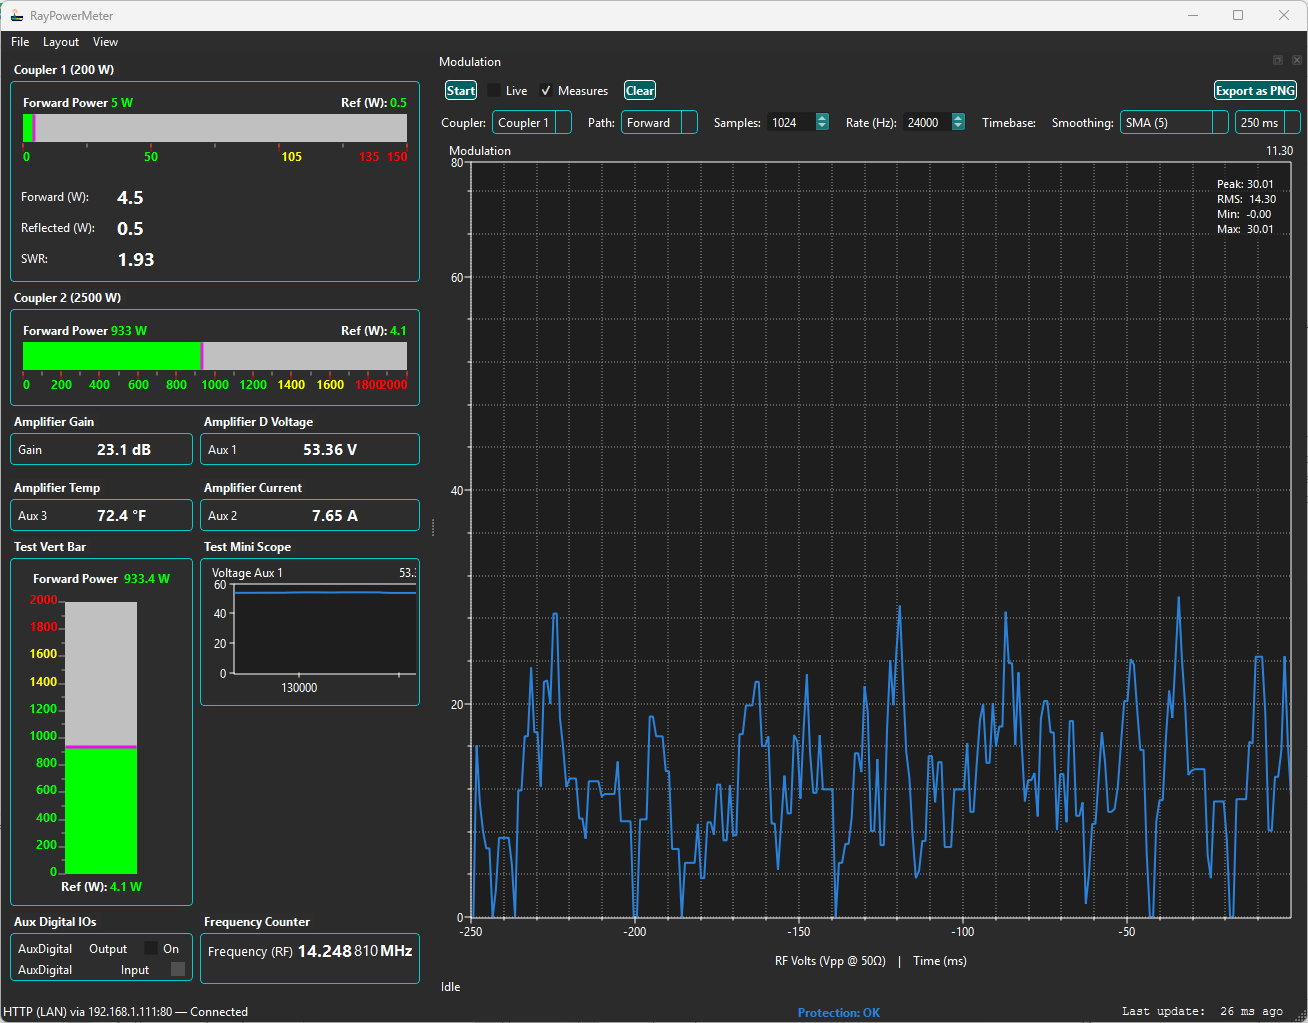Increase Rate (Hz) with the up arrow

point(958,117)
